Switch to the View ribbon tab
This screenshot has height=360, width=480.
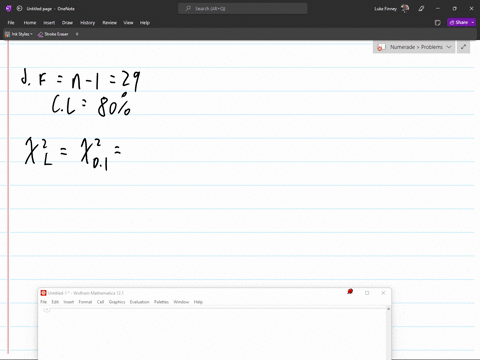(x=128, y=23)
